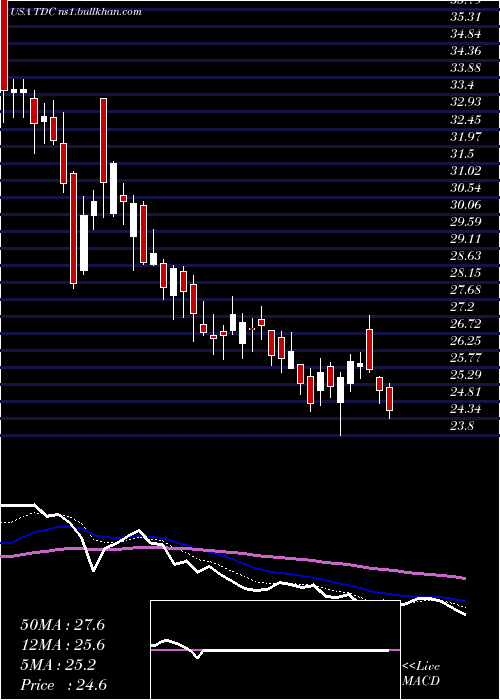Click the '12MA : 25.6' readout

click(62, 645)
